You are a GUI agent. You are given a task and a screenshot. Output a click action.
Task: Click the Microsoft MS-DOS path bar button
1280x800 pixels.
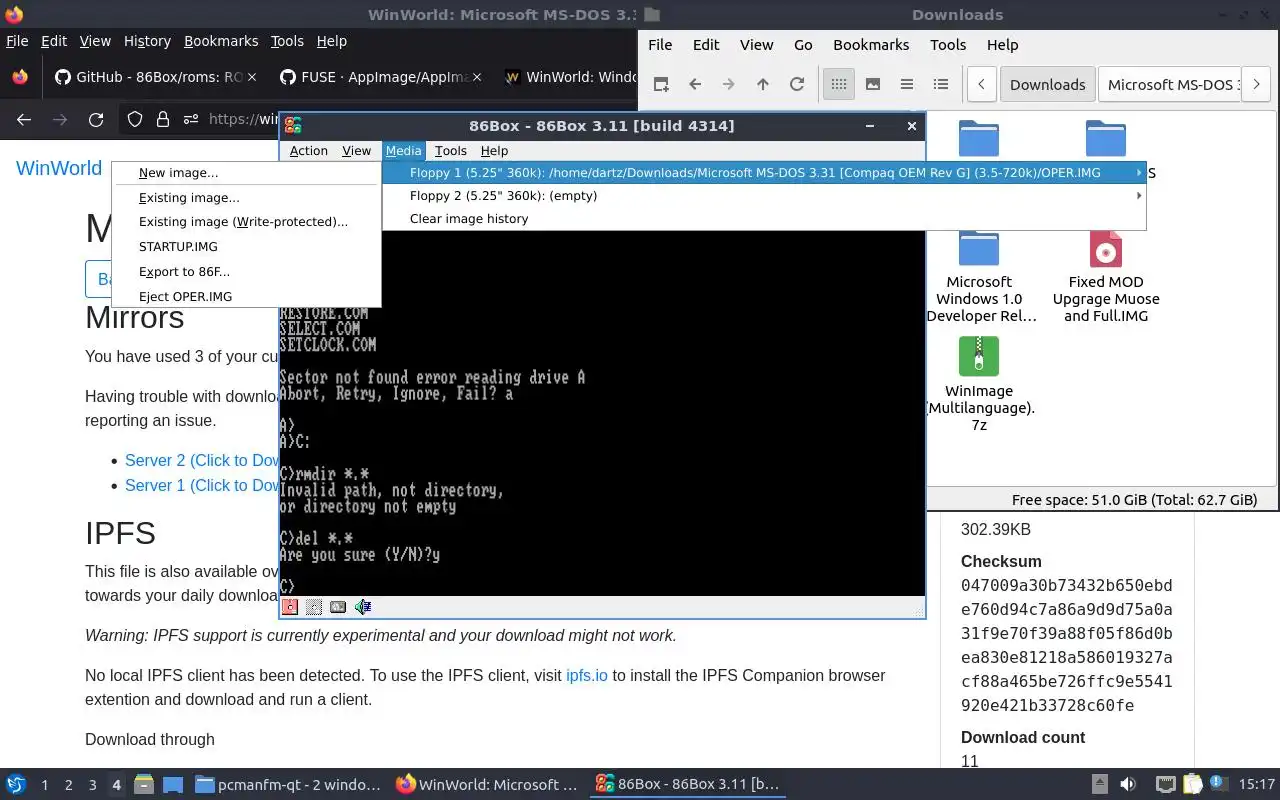[1172, 84]
